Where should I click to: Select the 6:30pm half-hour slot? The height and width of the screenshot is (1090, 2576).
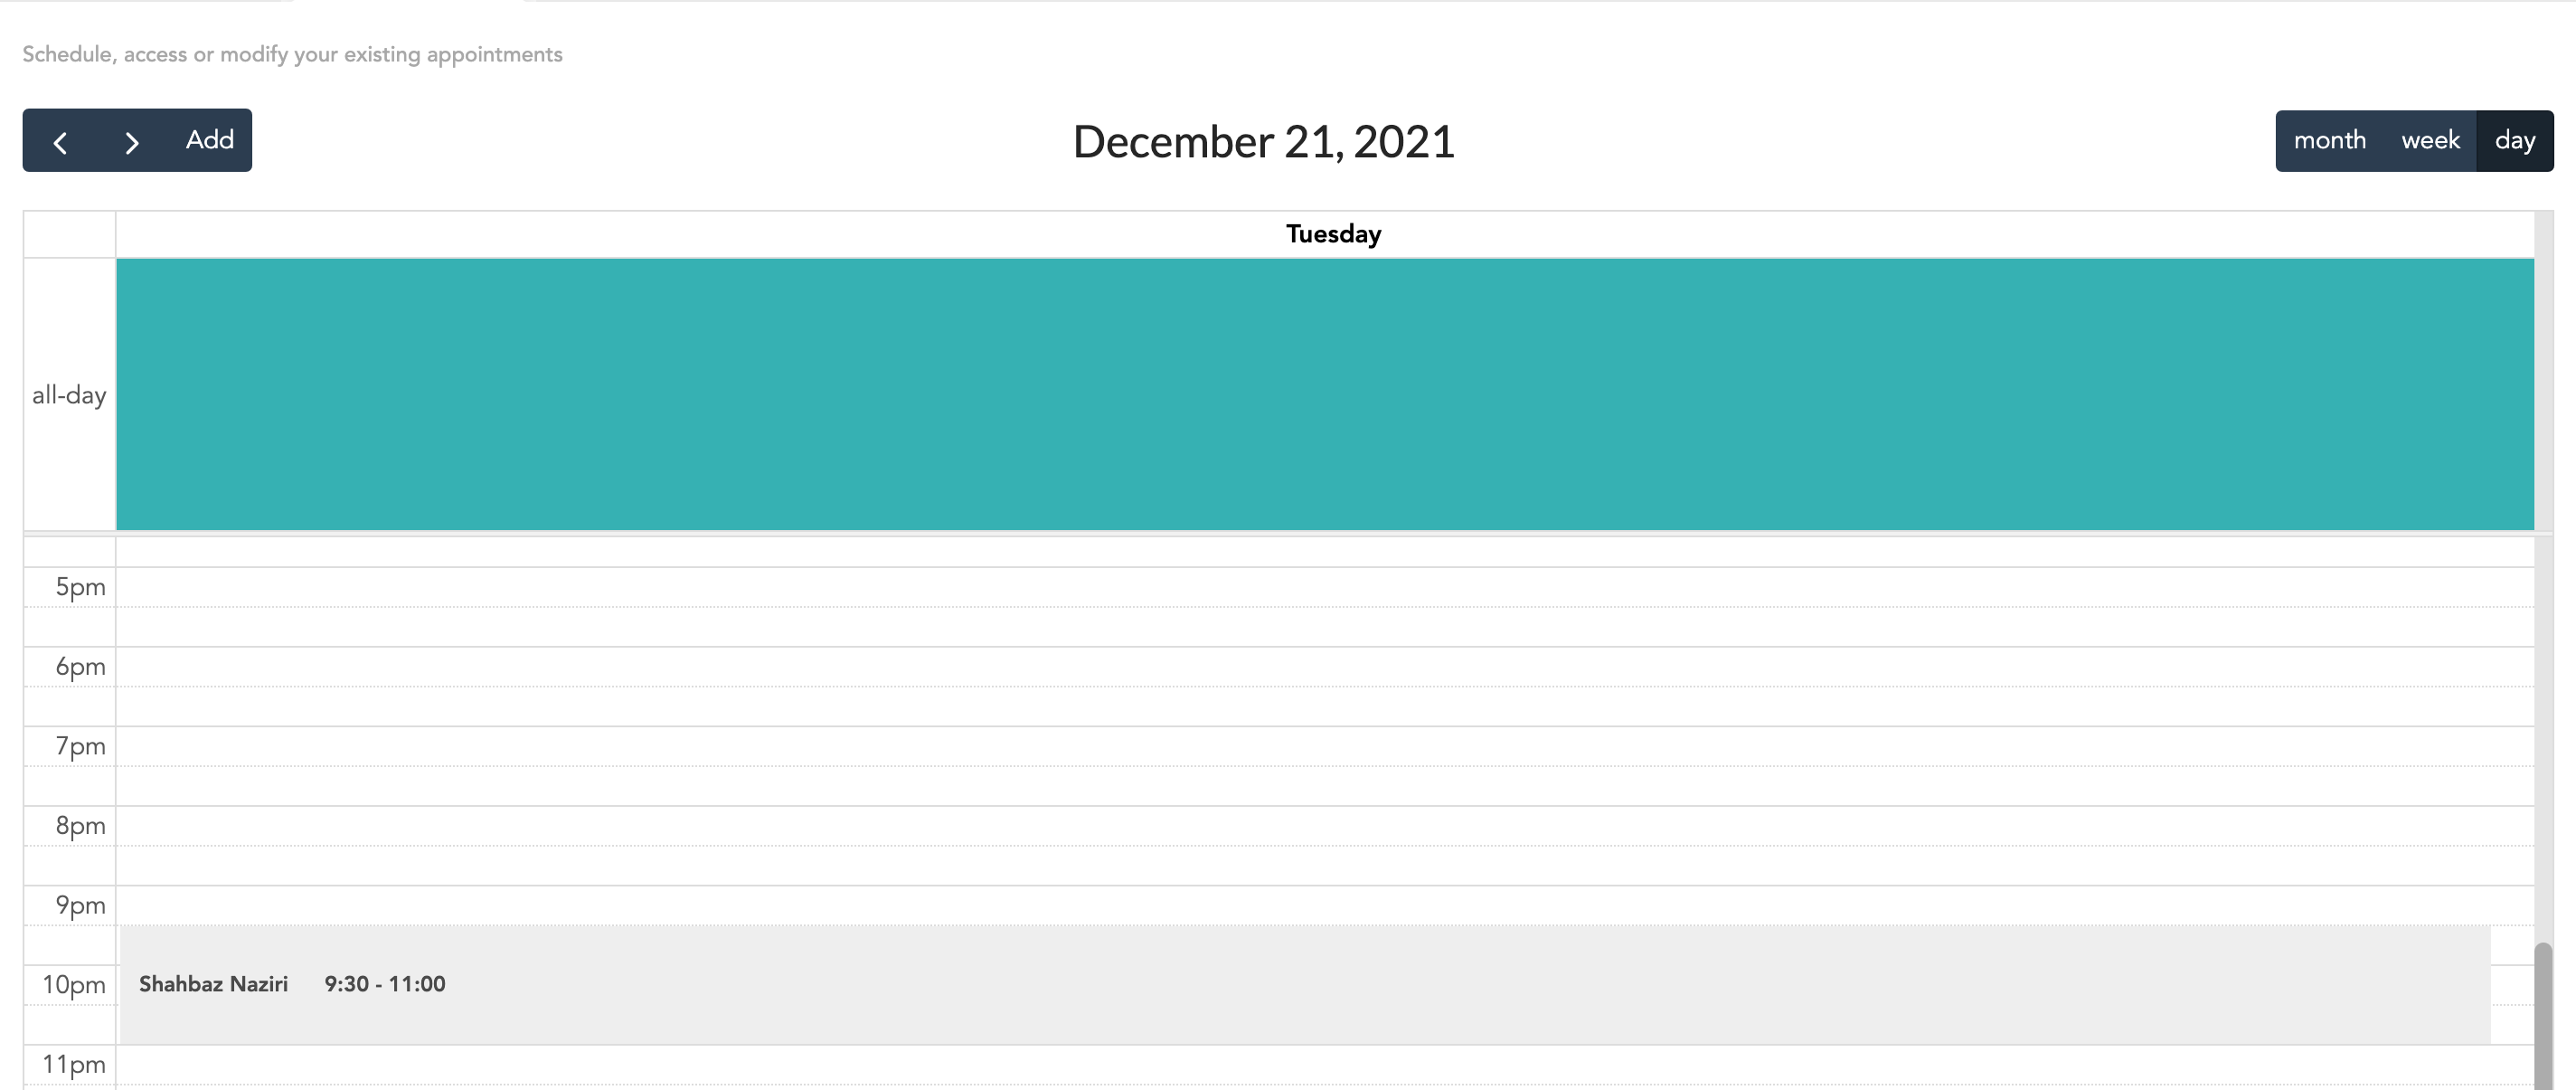[x=1324, y=707]
